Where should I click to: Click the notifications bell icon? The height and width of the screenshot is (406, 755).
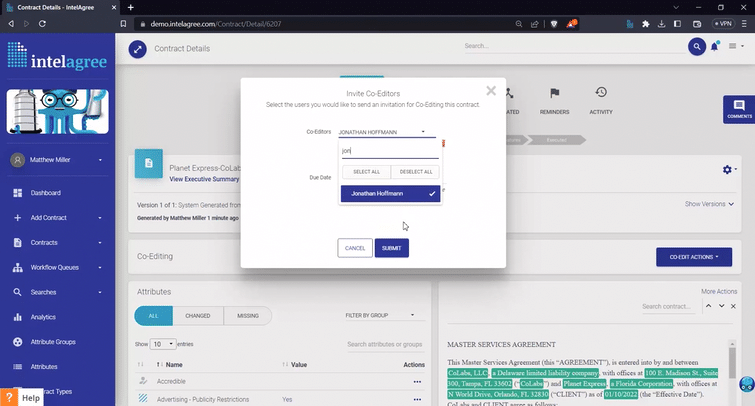coord(715,47)
